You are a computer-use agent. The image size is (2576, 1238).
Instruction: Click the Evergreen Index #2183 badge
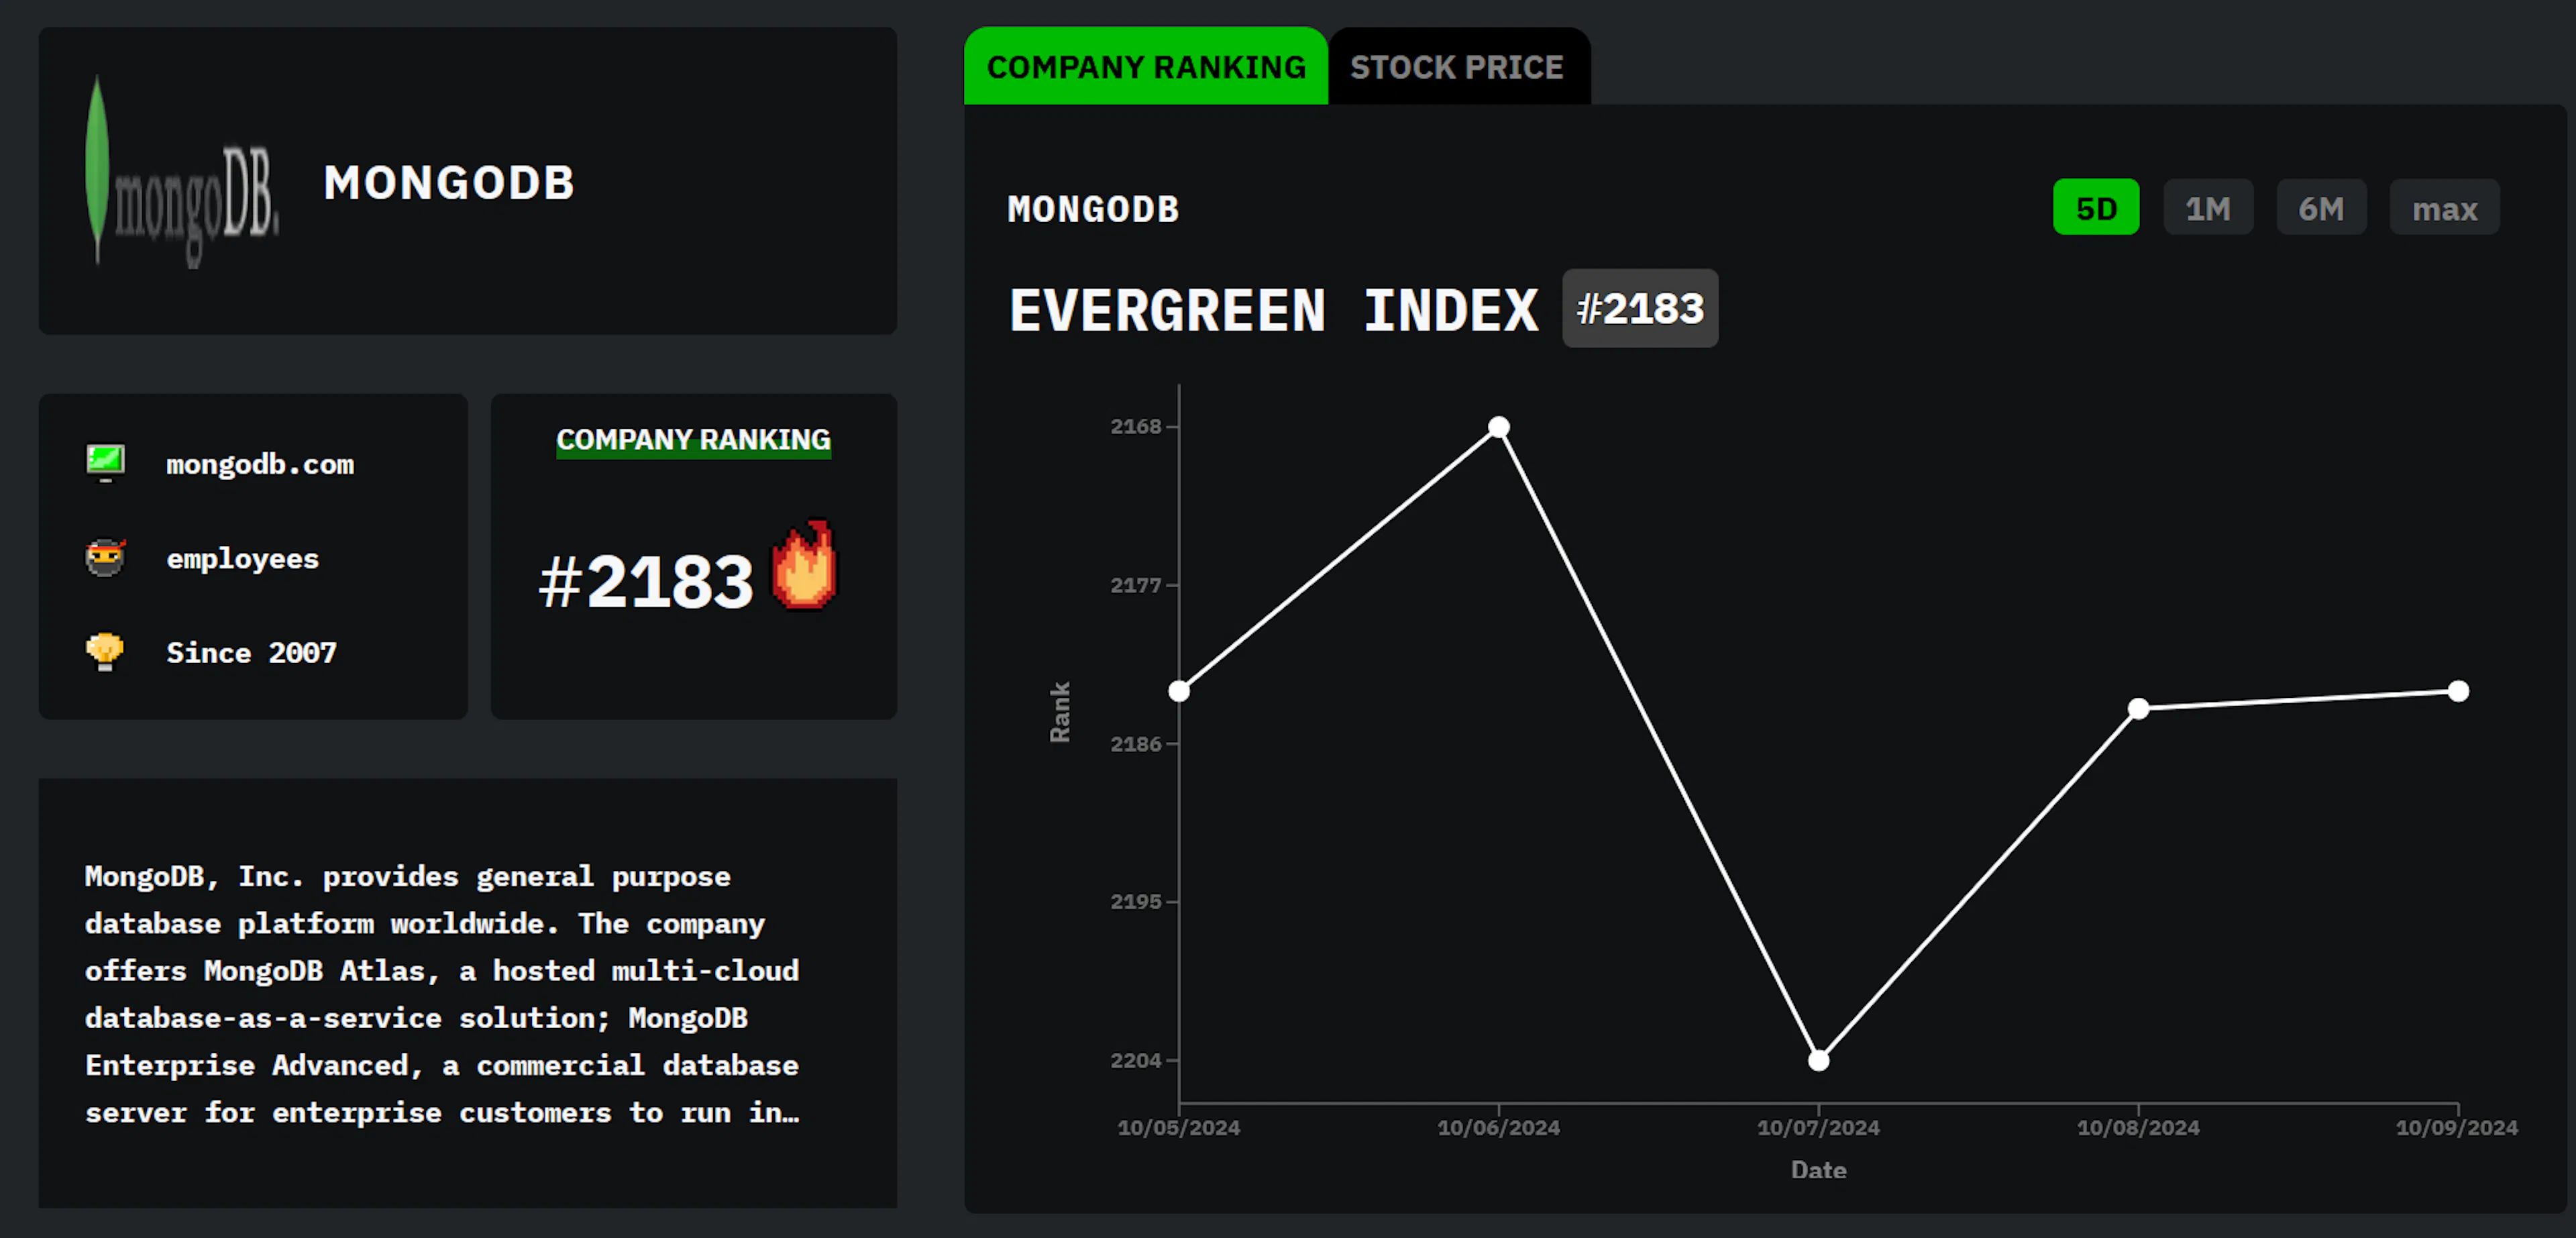pos(1640,308)
